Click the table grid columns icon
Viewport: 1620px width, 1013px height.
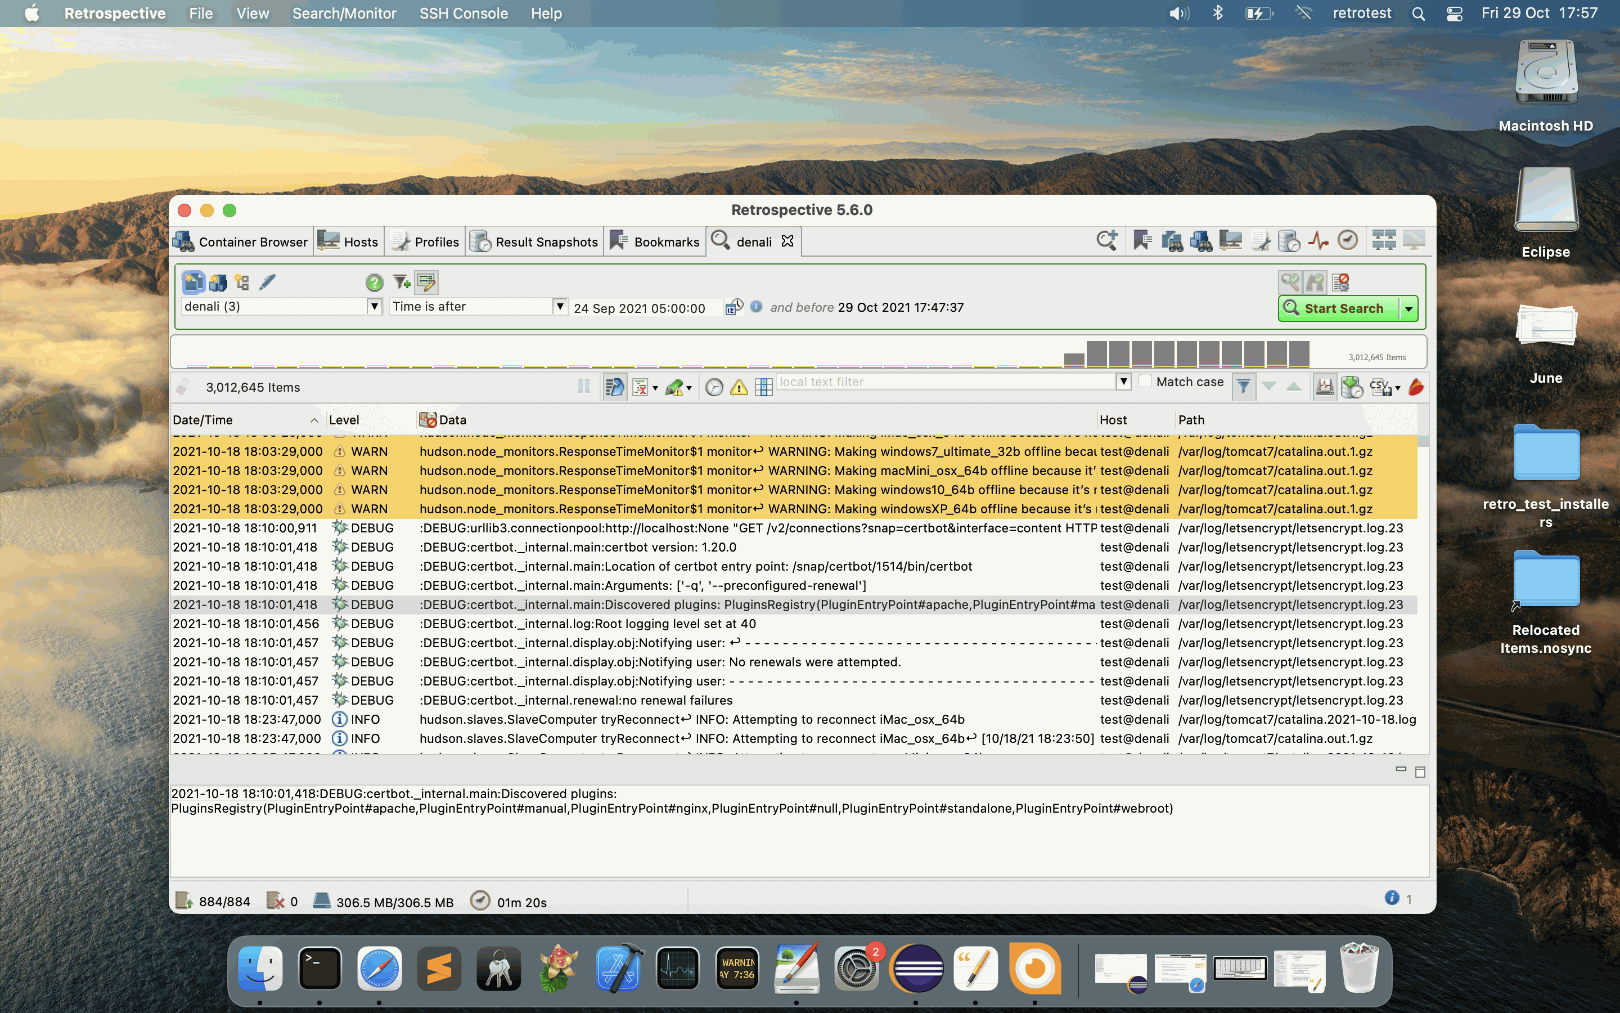point(764,388)
